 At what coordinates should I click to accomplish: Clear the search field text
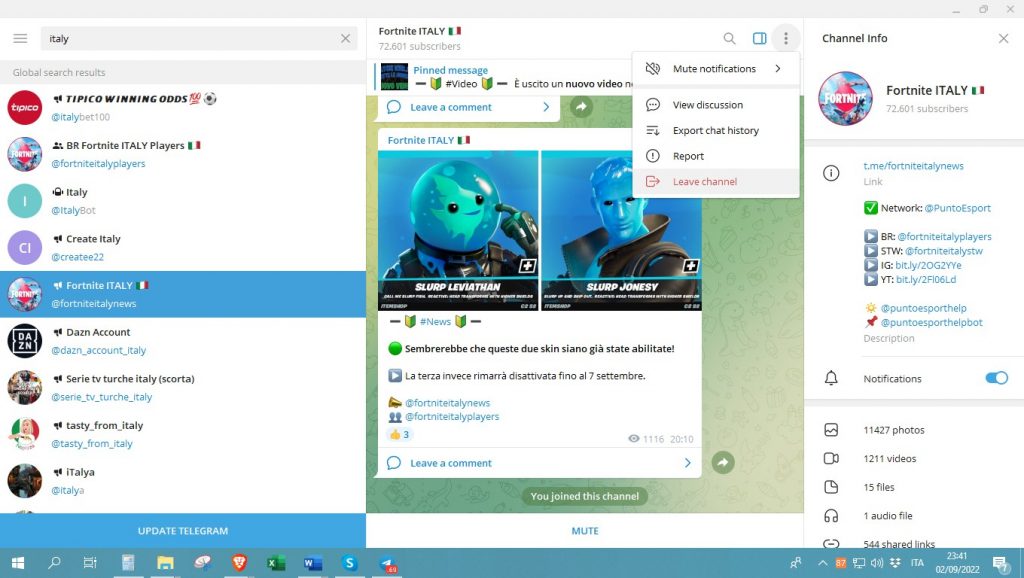click(x=345, y=39)
